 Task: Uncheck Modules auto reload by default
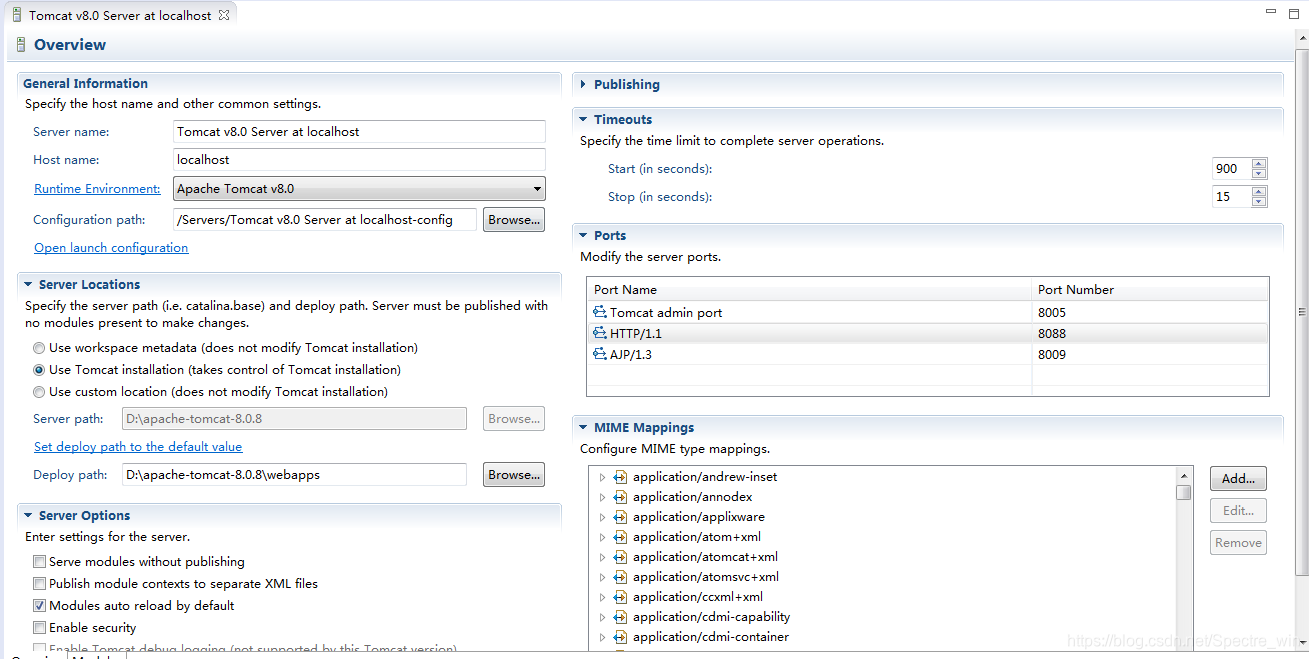[x=39, y=606]
